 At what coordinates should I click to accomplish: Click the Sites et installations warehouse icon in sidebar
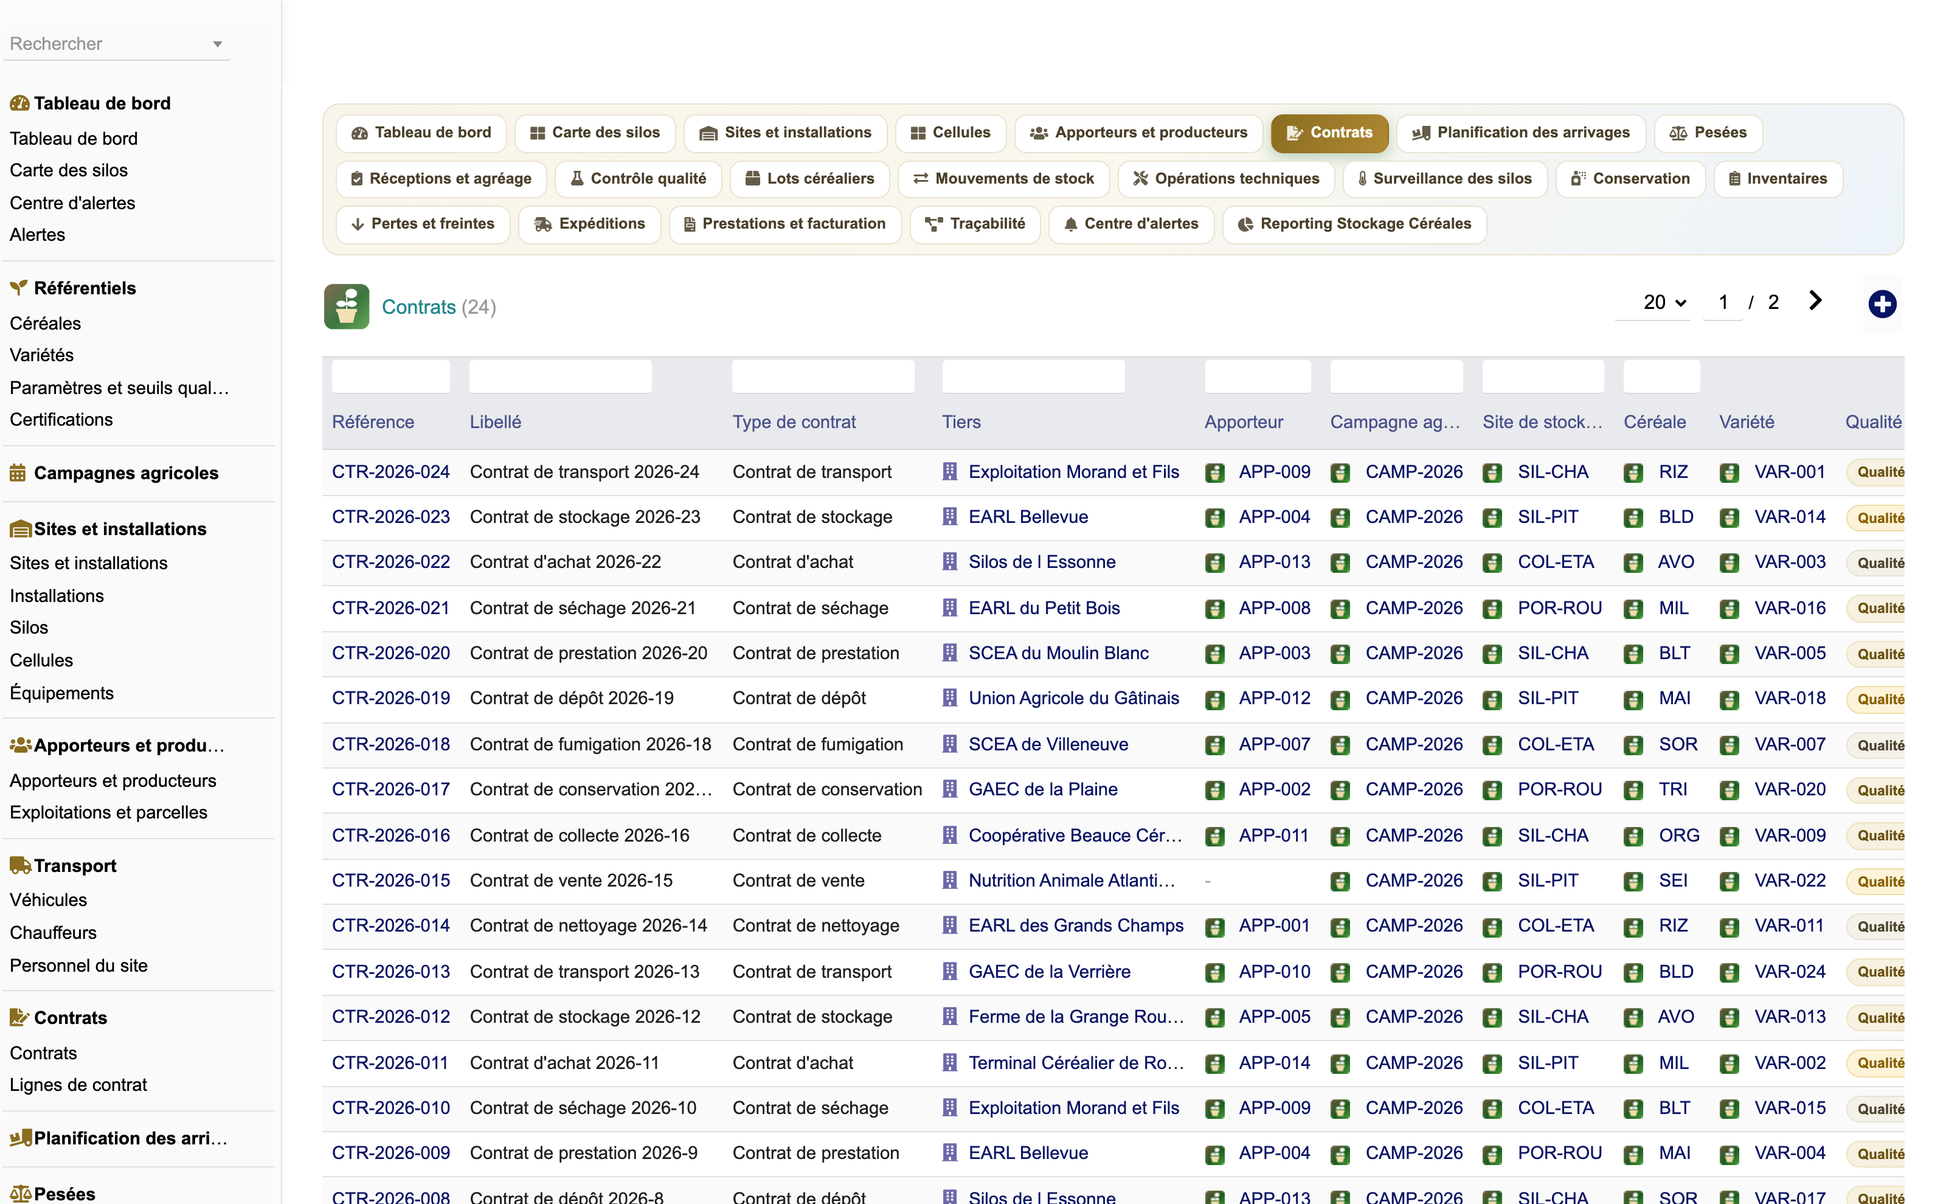(20, 529)
